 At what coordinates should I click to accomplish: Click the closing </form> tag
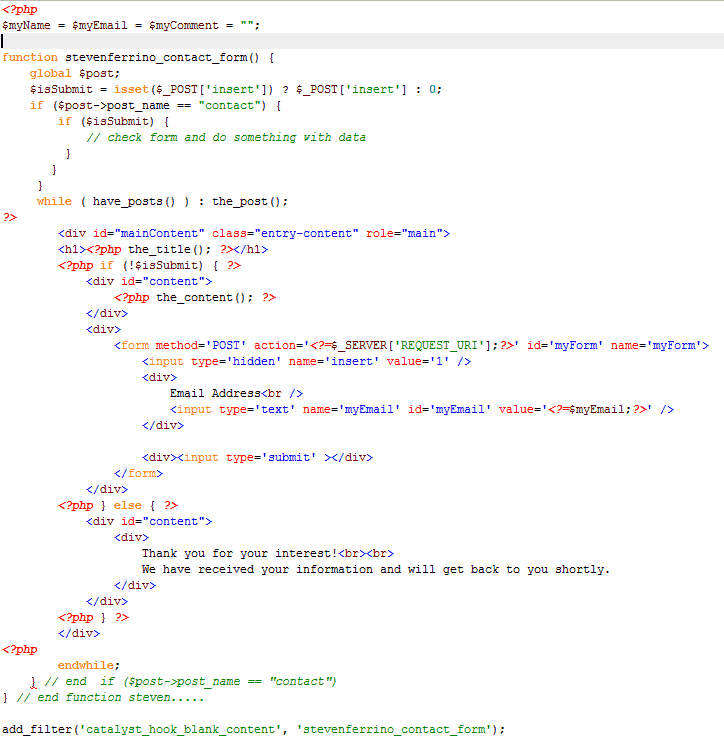[x=138, y=474]
